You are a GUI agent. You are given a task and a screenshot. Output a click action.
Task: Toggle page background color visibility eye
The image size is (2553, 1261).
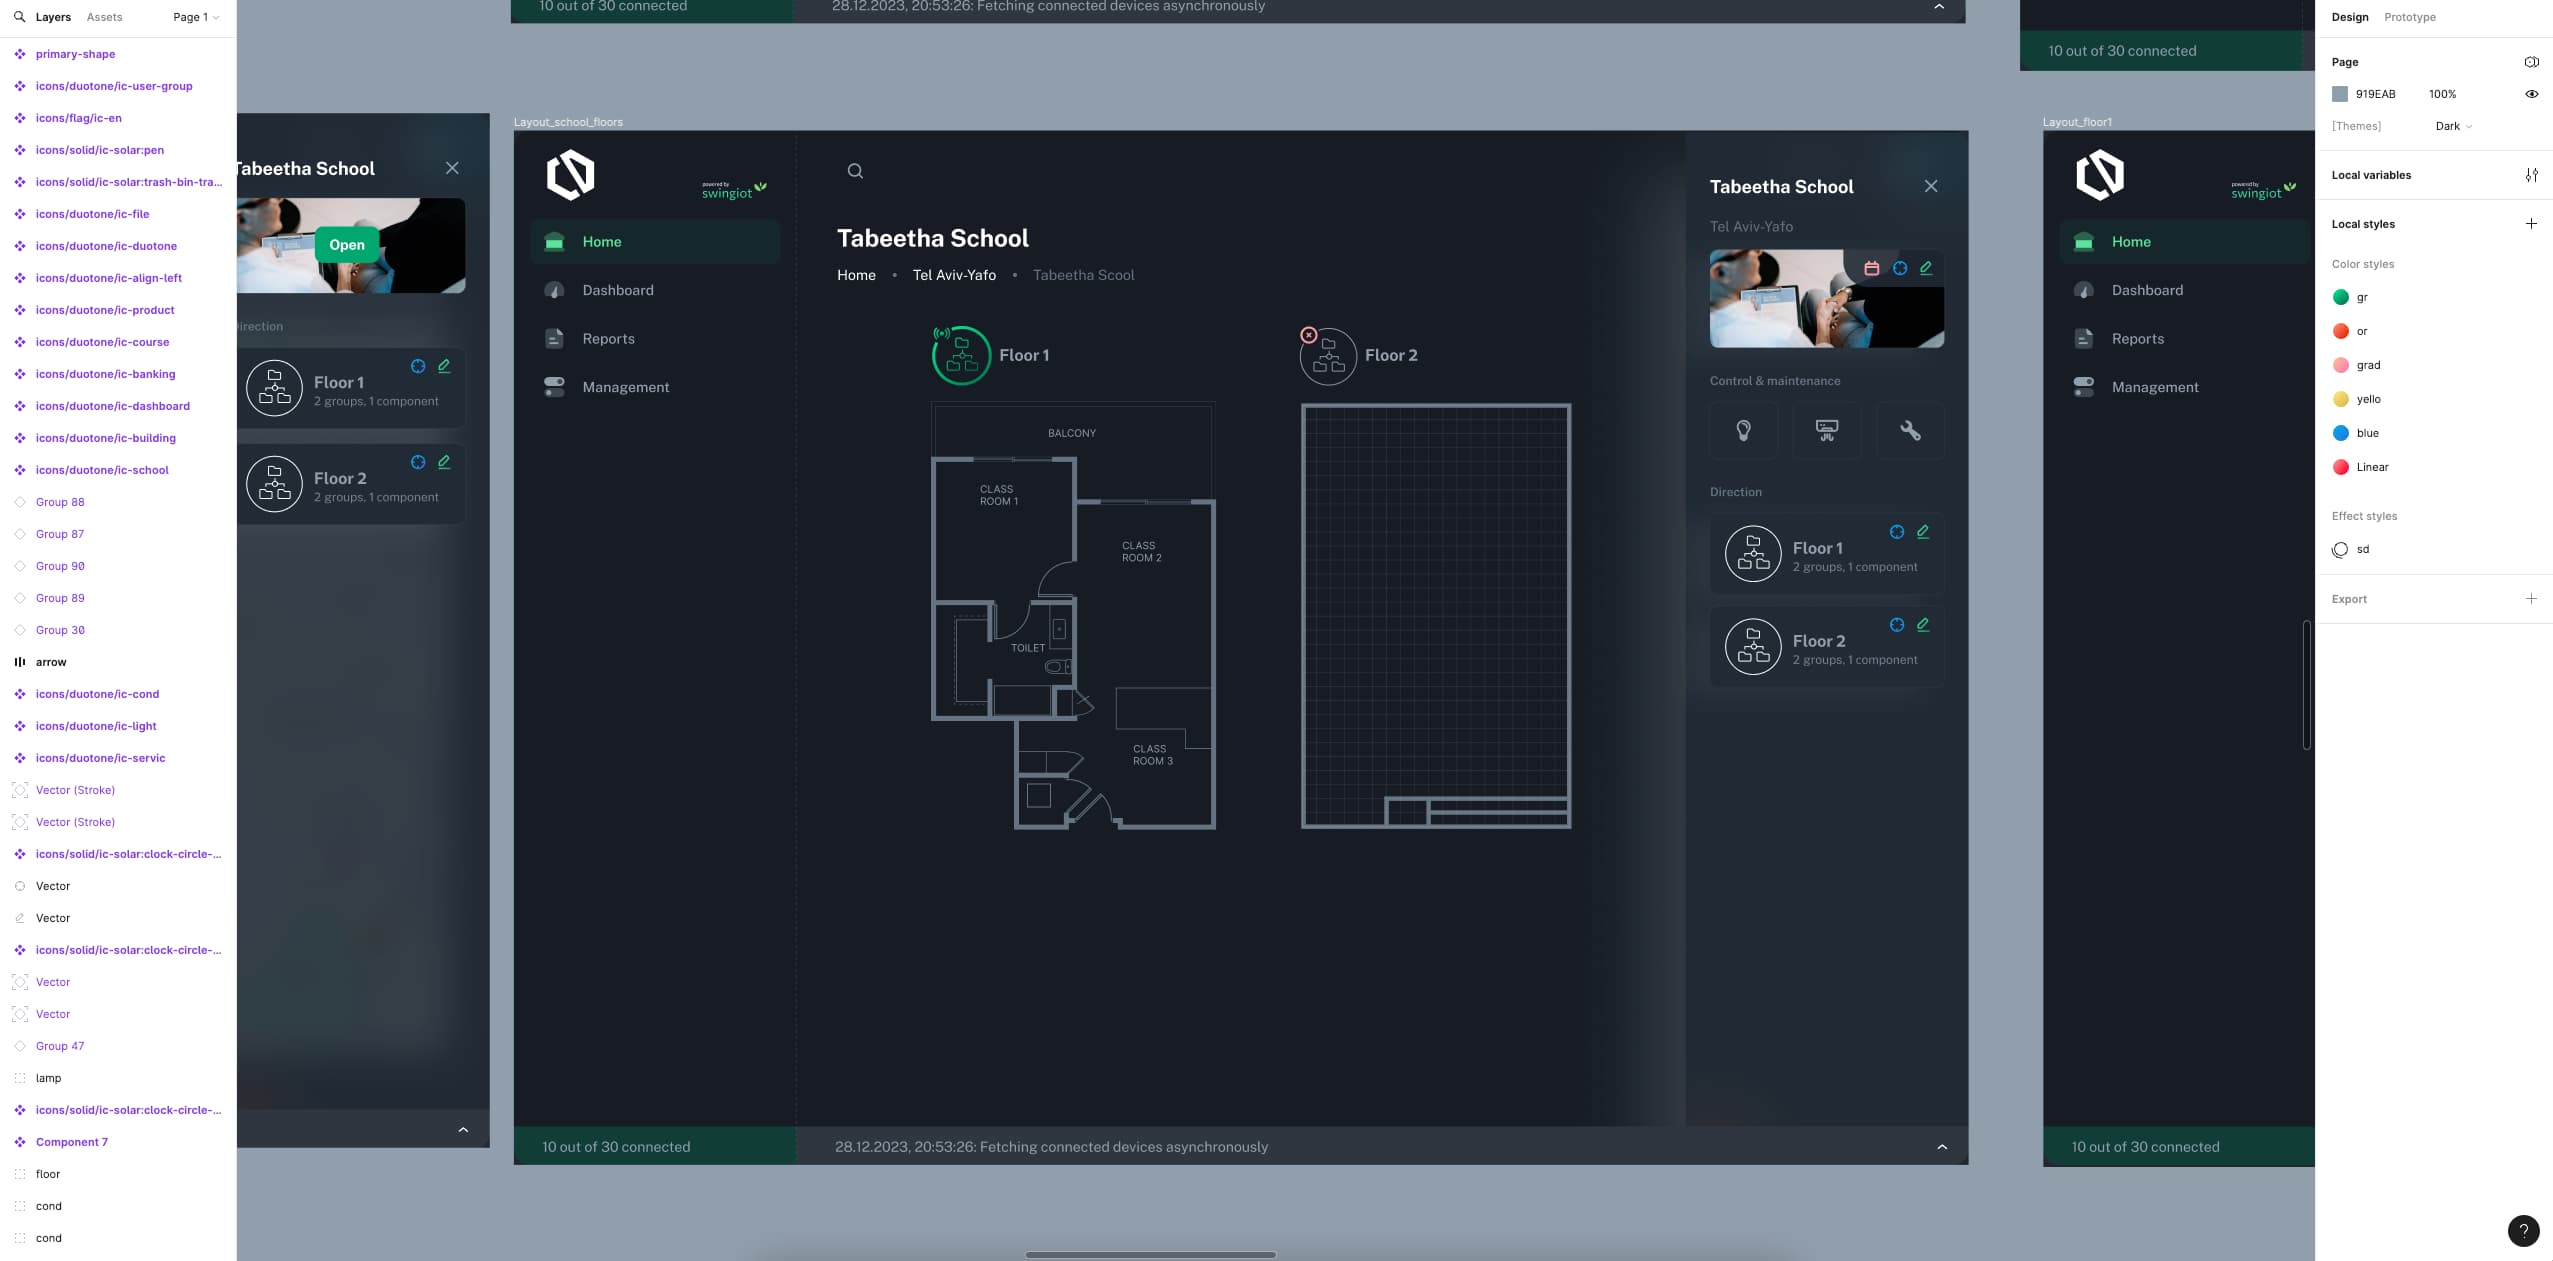click(2531, 94)
